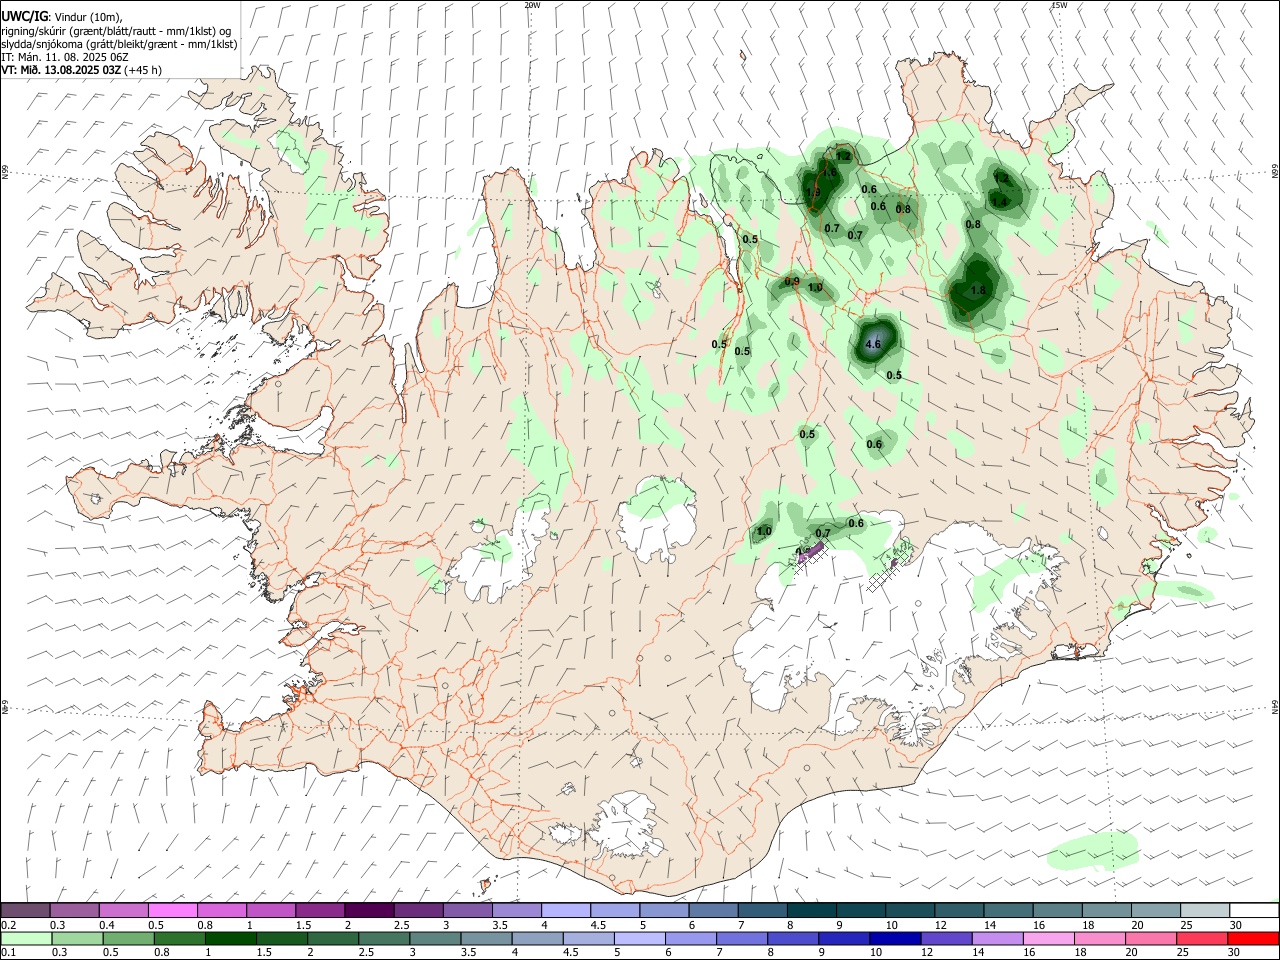
Task: Click the 1.0 label left of the glacier-edge 0.7
Action: tap(764, 532)
